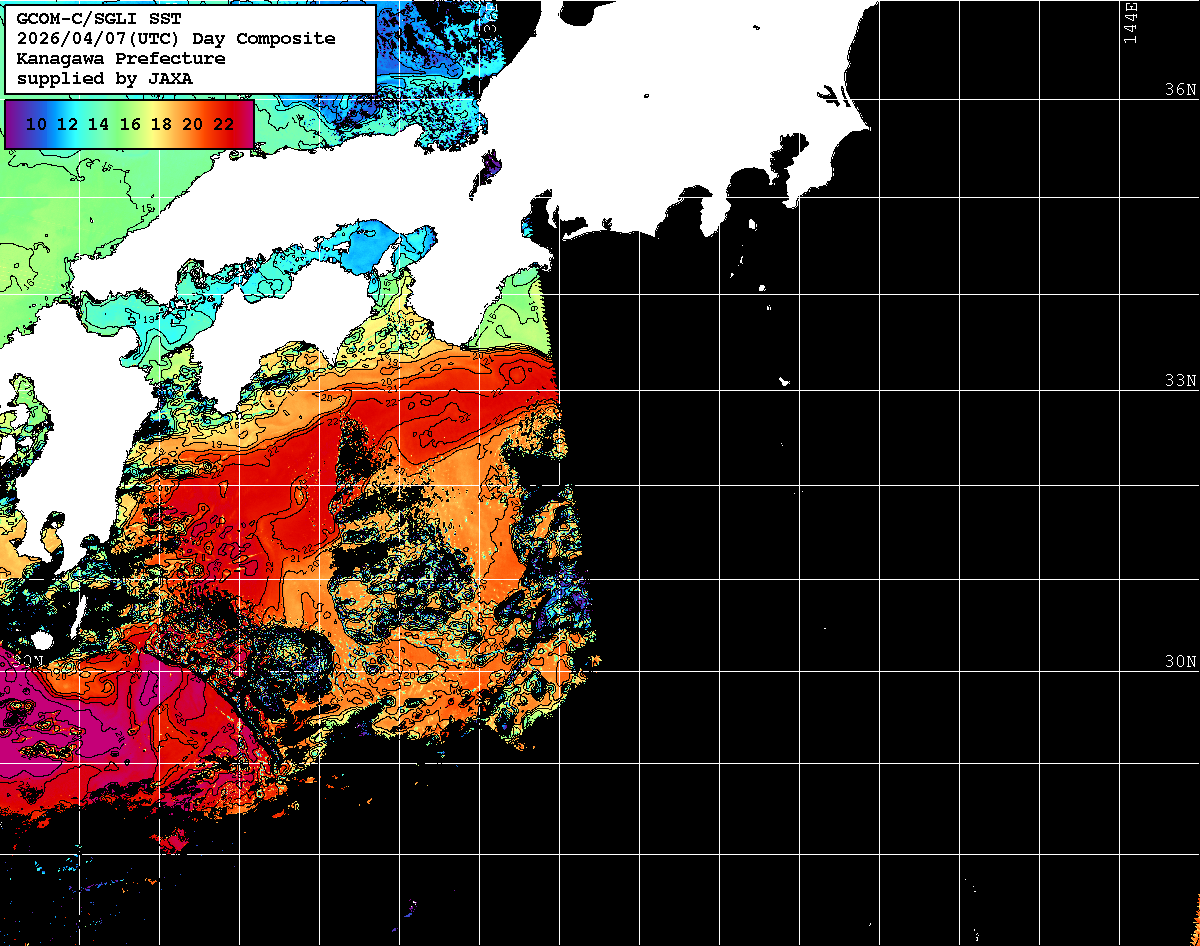1200x946 pixels.
Task: Click the light green bay beside black mask
Action: click(520, 320)
